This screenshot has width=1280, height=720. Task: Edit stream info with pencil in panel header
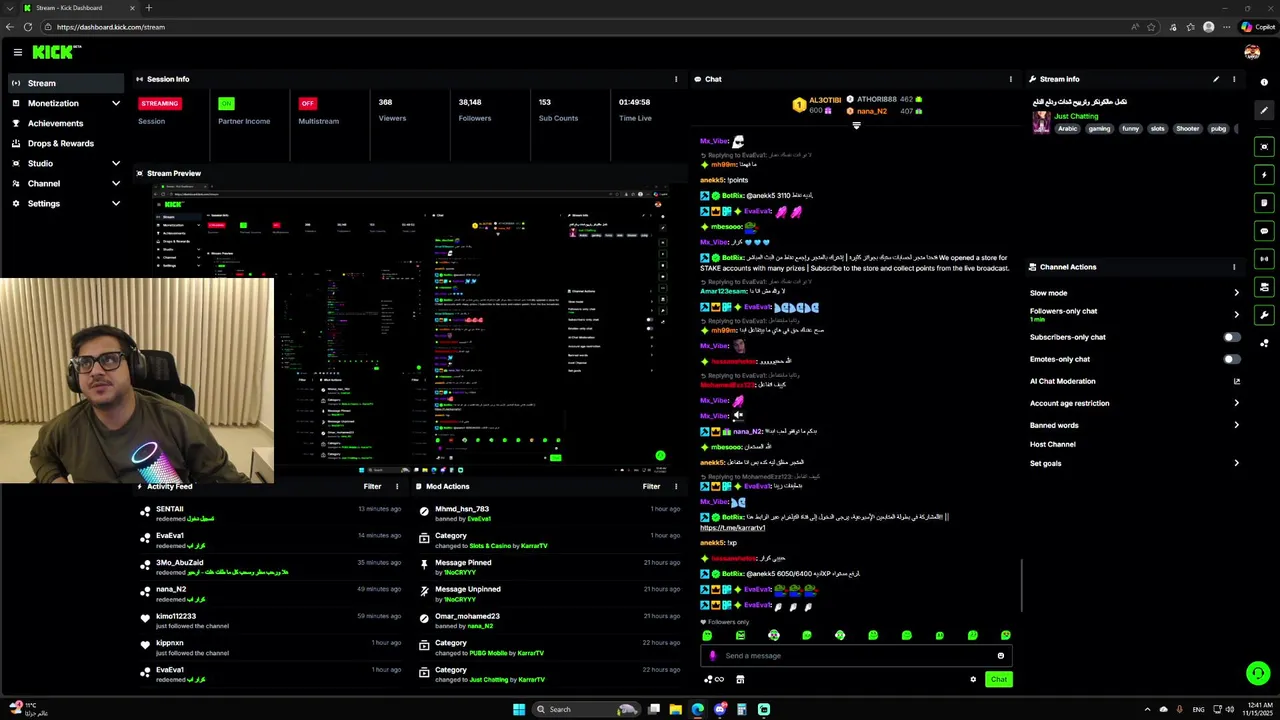click(1216, 79)
